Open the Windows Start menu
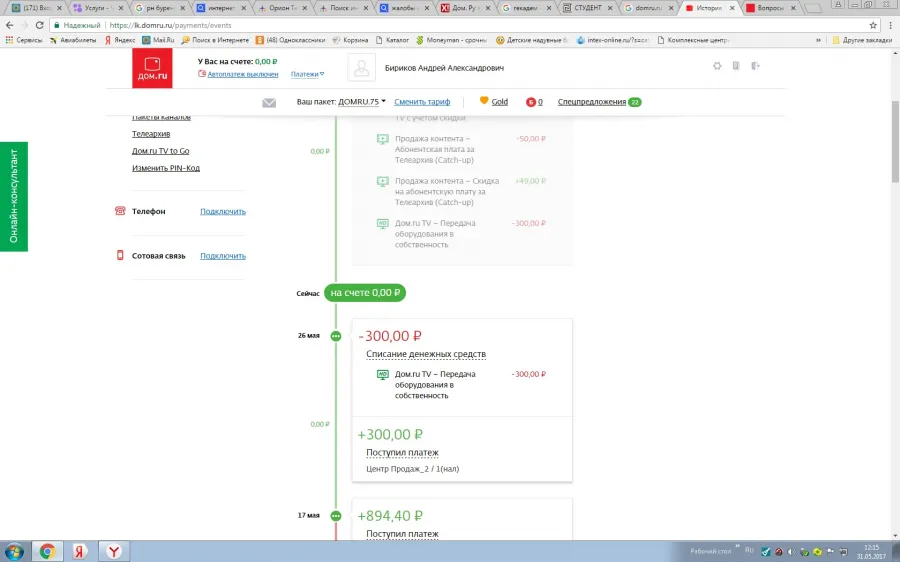 (14, 552)
